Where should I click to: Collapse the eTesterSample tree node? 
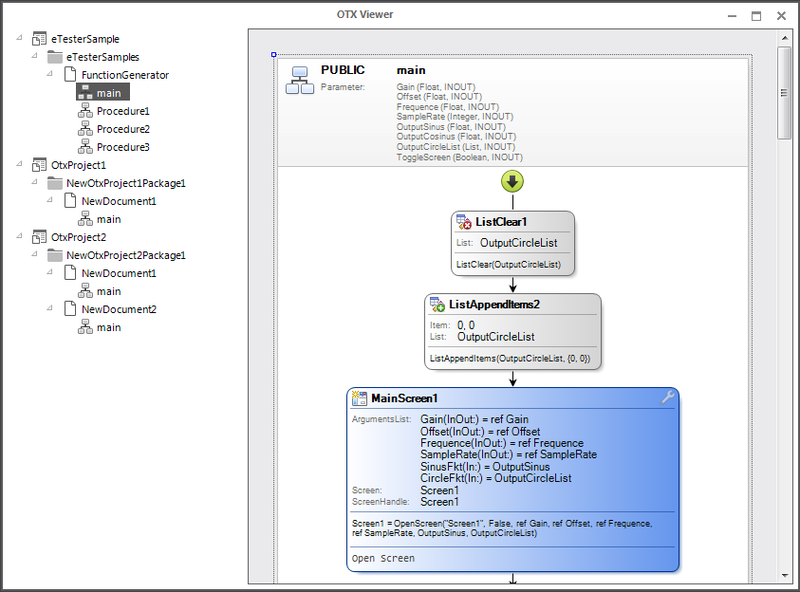pyautogui.click(x=19, y=37)
